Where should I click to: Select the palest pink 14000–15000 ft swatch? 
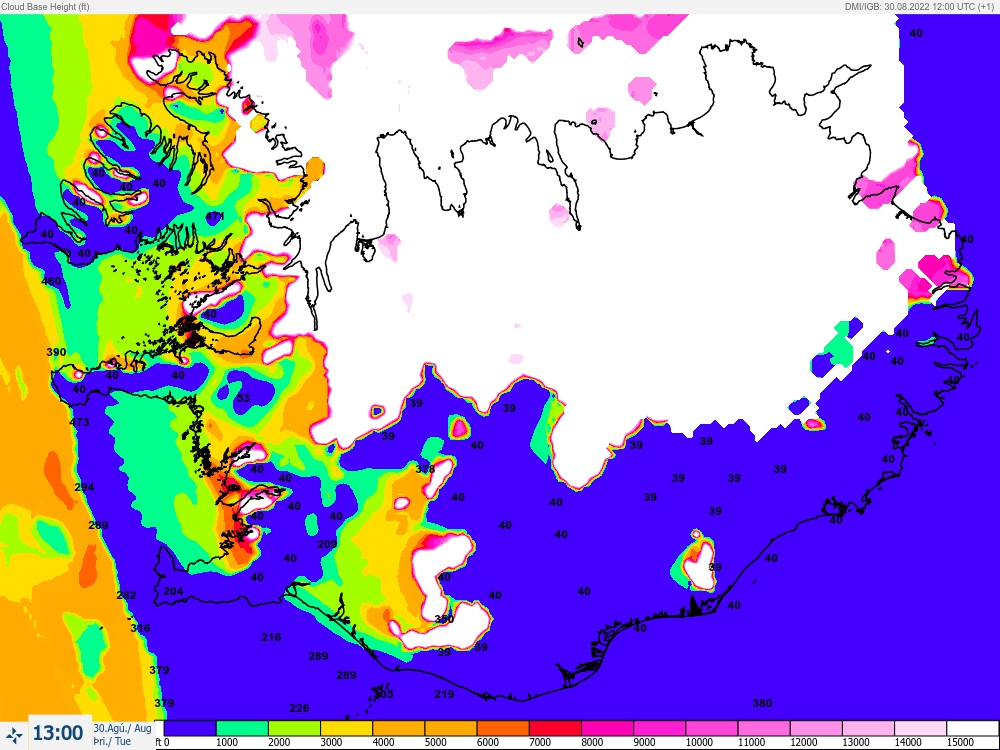click(x=921, y=728)
